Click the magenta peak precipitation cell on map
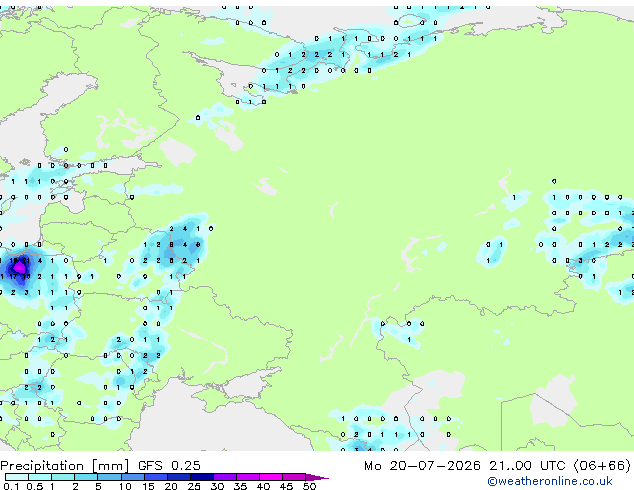The height and width of the screenshot is (490, 634). click(x=19, y=268)
